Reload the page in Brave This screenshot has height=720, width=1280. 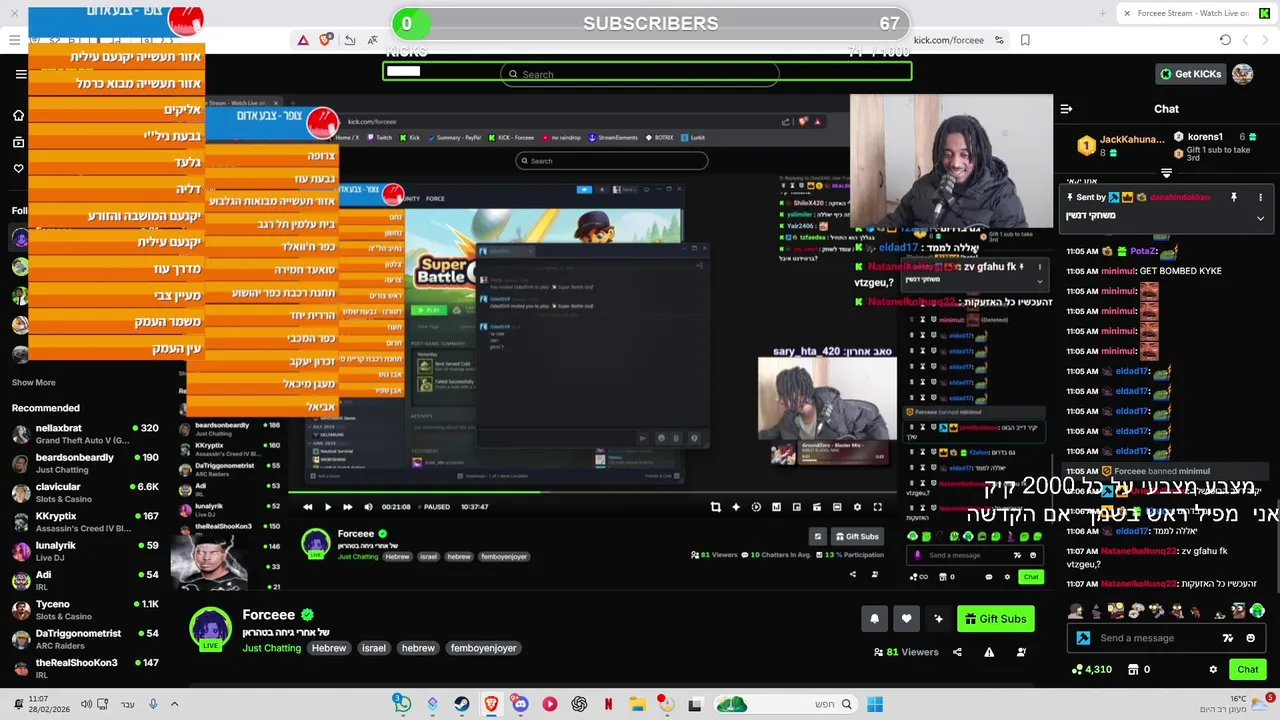(x=1225, y=40)
